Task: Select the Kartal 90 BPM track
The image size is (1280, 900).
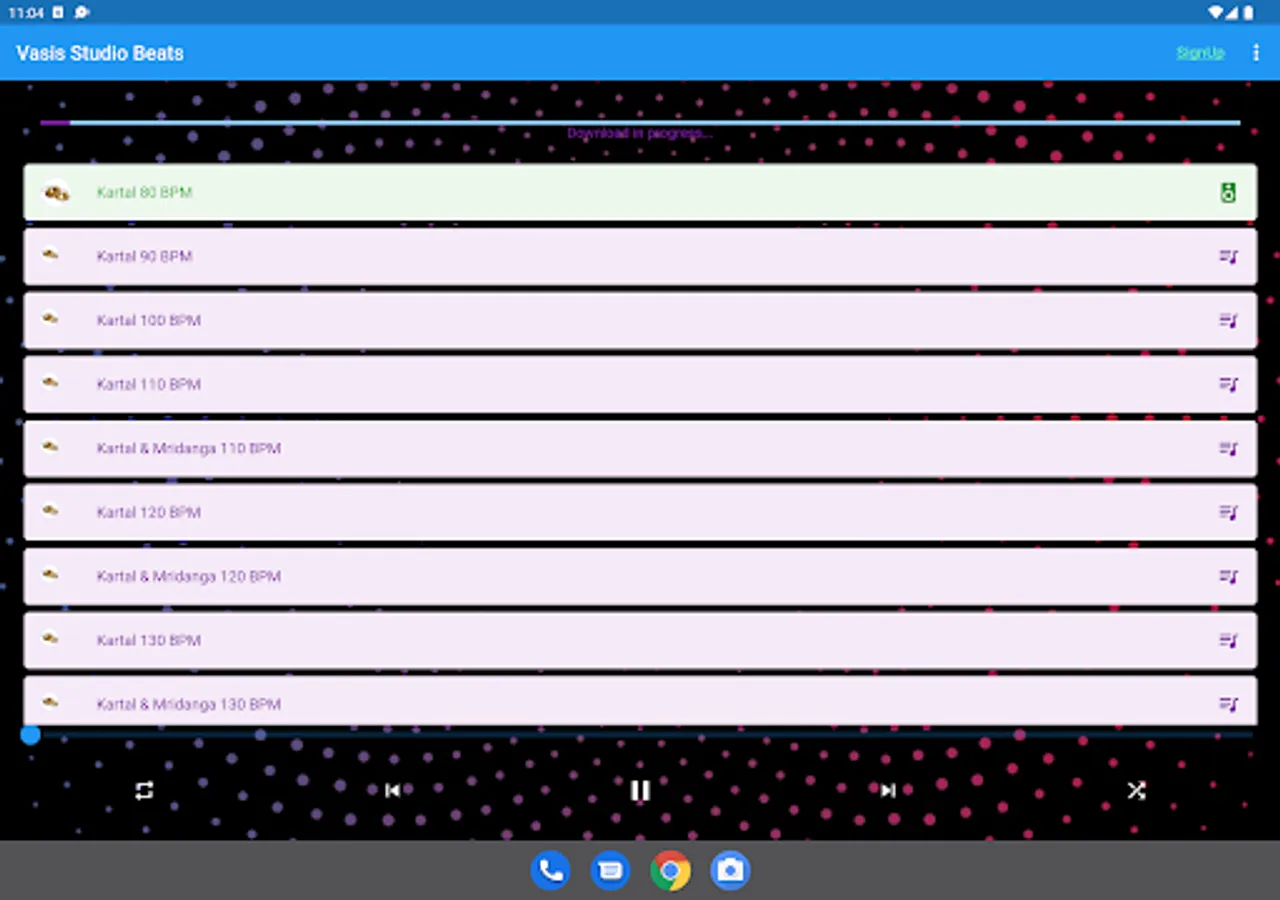Action: (640, 257)
